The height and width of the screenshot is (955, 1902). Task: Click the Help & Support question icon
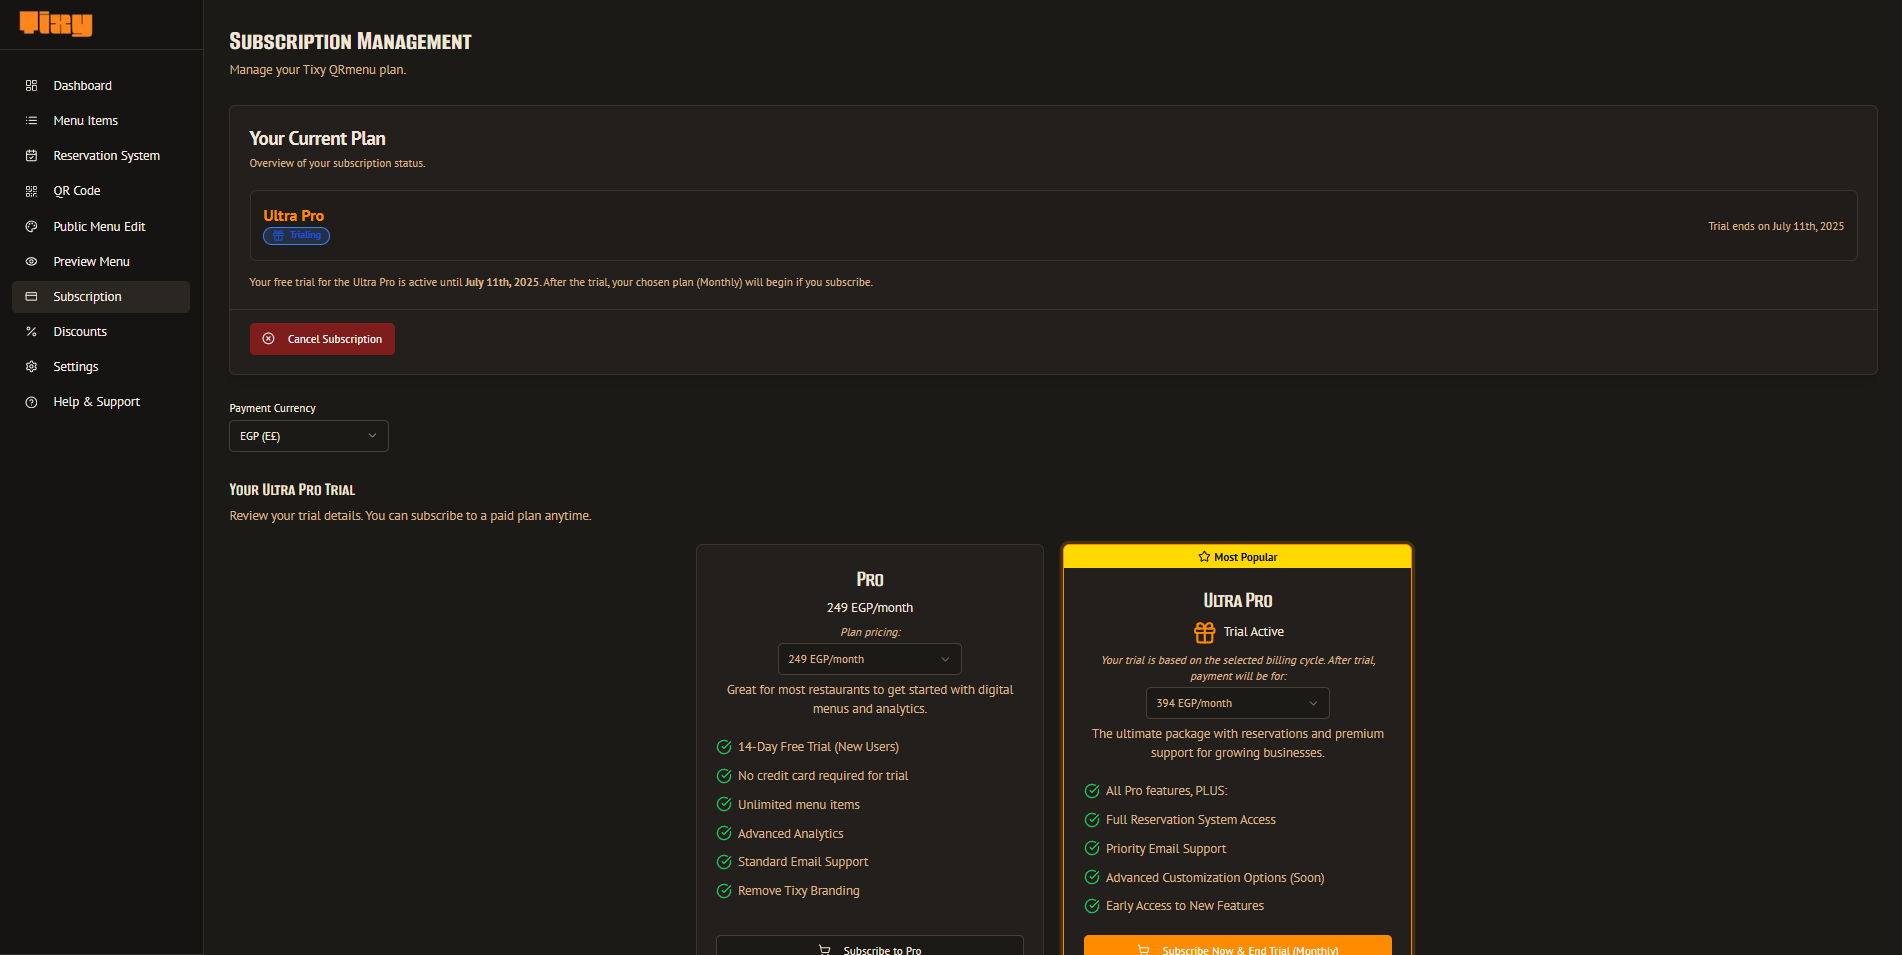[31, 402]
